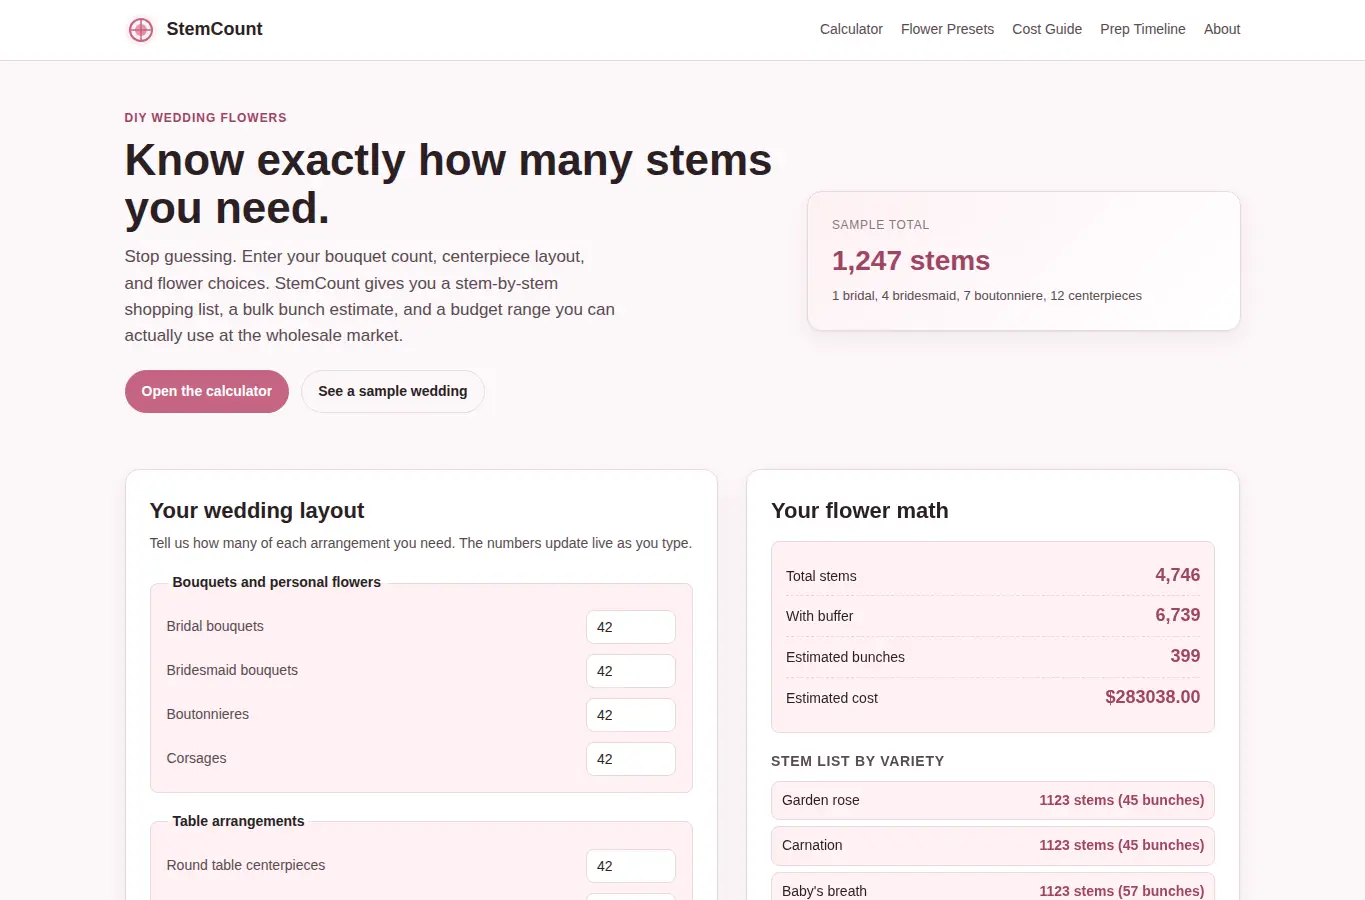Click the With buffer value 6,739
The height and width of the screenshot is (900, 1365).
click(x=1178, y=615)
